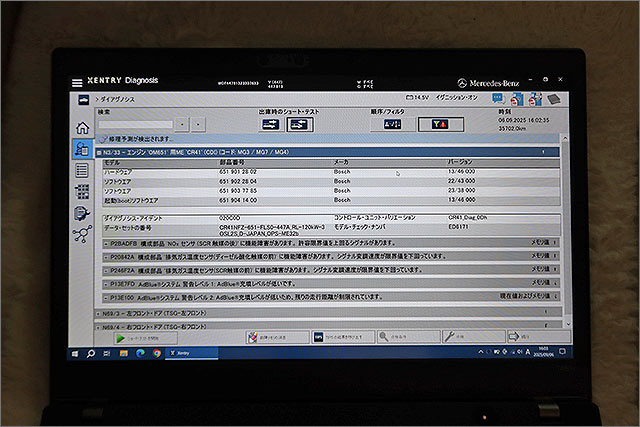Open the network nodes sidebar icon
The width and height of the screenshot is (640, 427).
point(82,234)
